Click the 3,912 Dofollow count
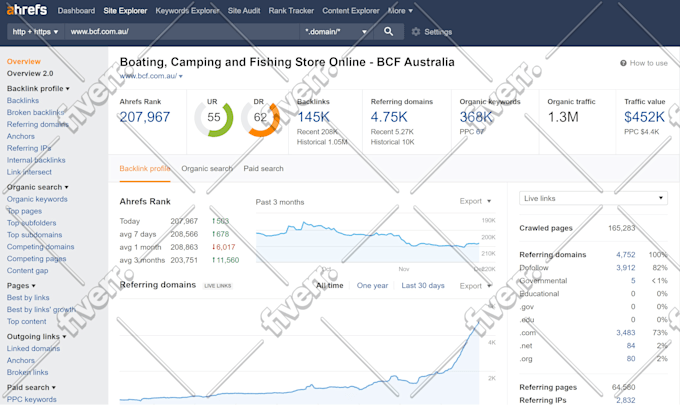Screen dimensions: 680x405 pyautogui.click(x=625, y=268)
